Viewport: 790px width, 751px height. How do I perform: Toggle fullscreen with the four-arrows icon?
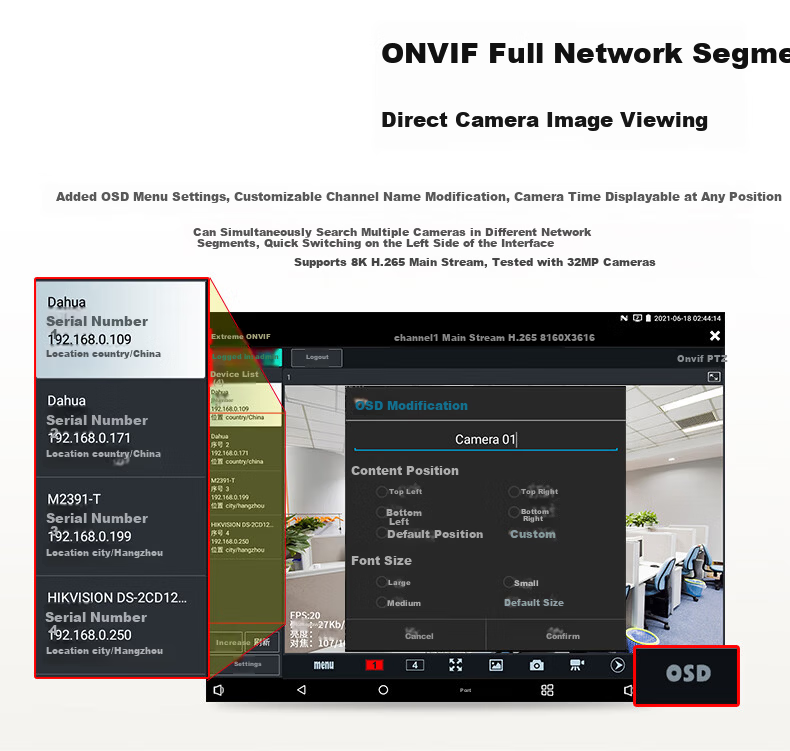pyautogui.click(x=455, y=665)
